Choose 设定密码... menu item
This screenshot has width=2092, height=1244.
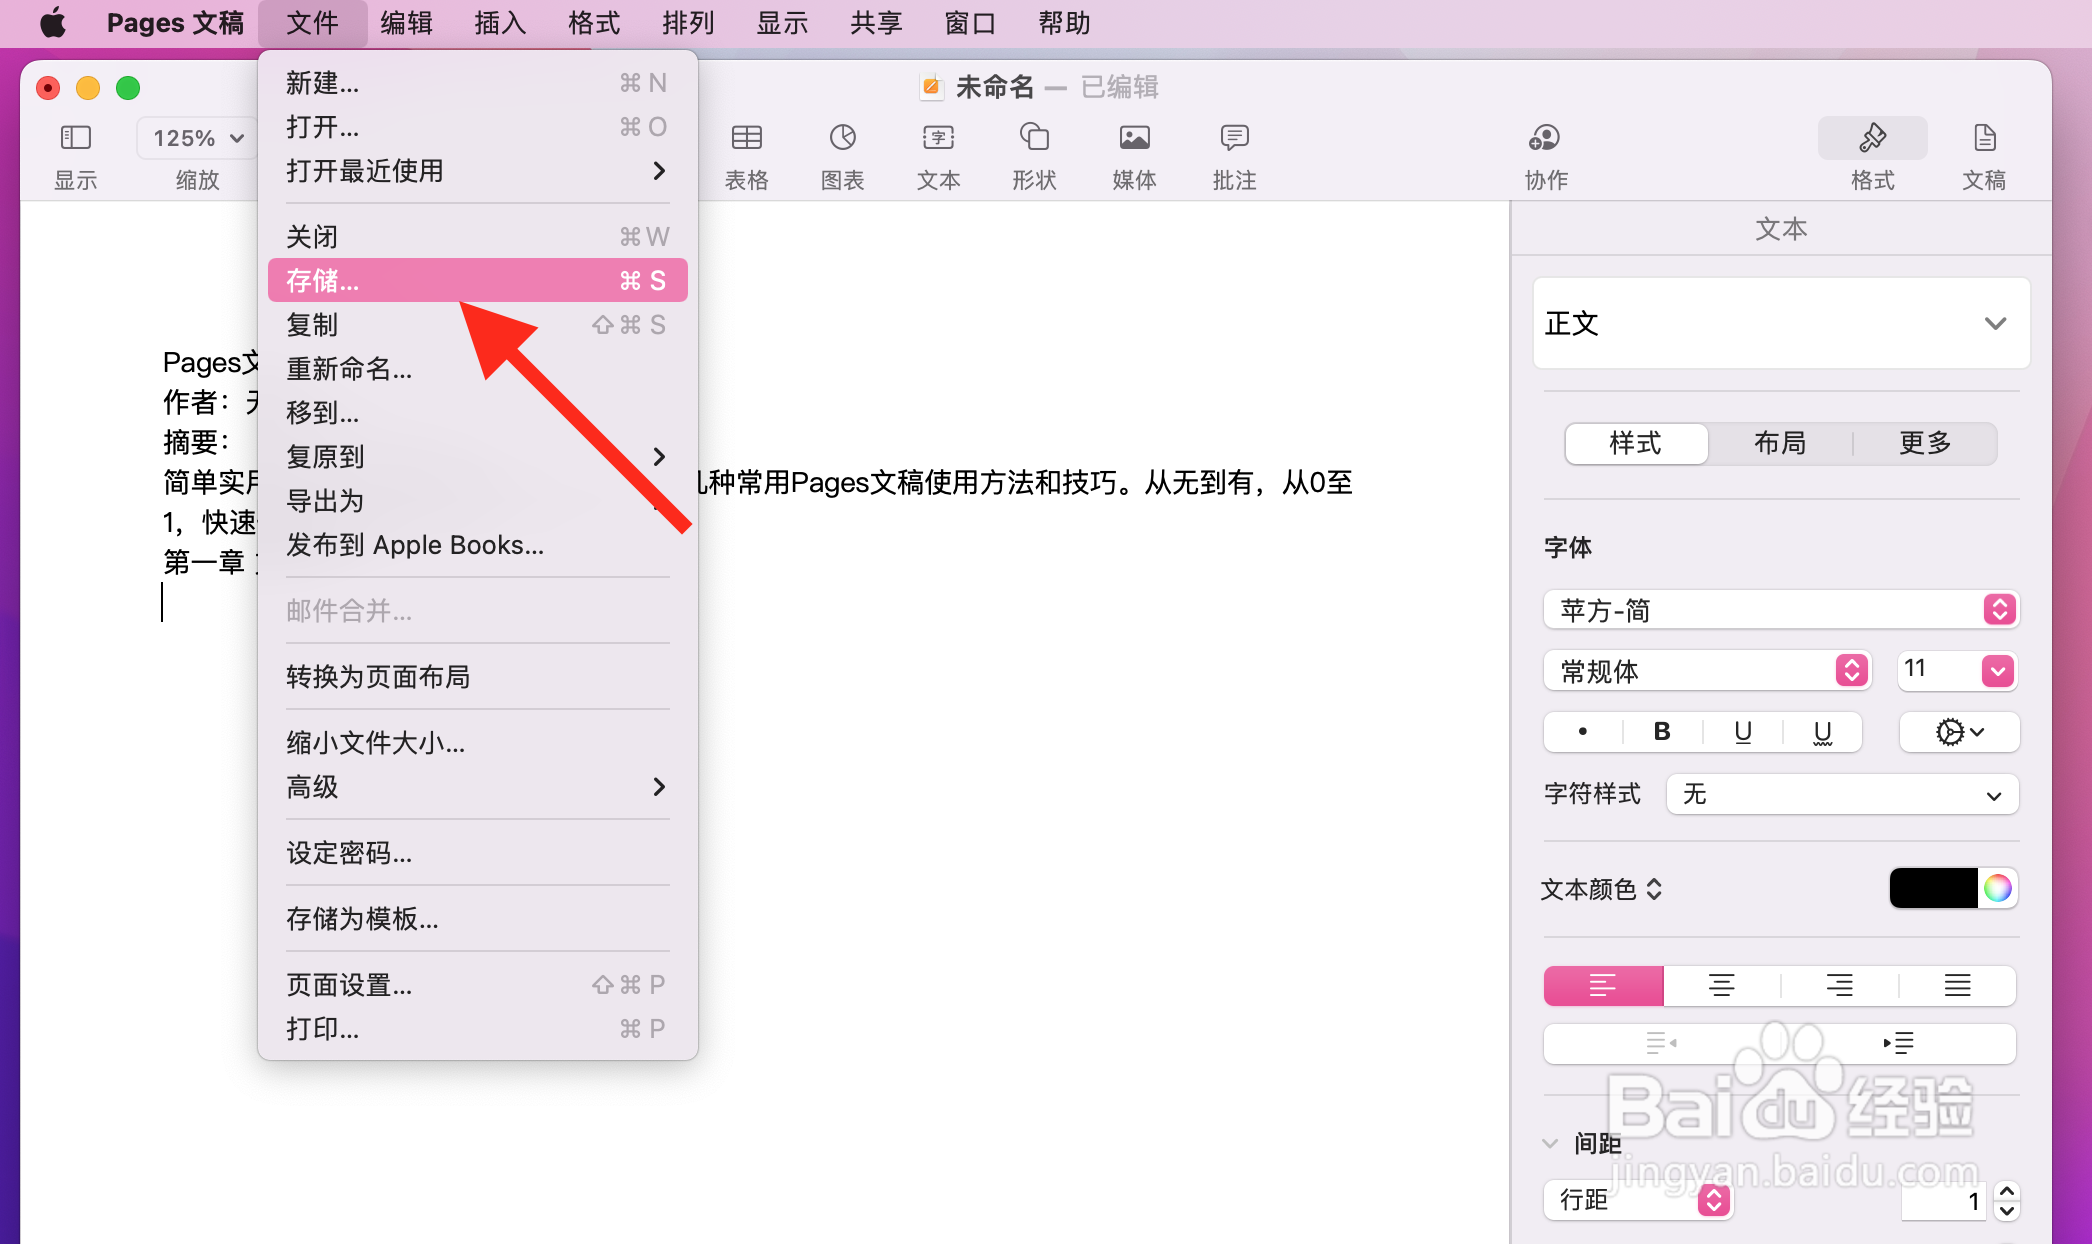(477, 853)
